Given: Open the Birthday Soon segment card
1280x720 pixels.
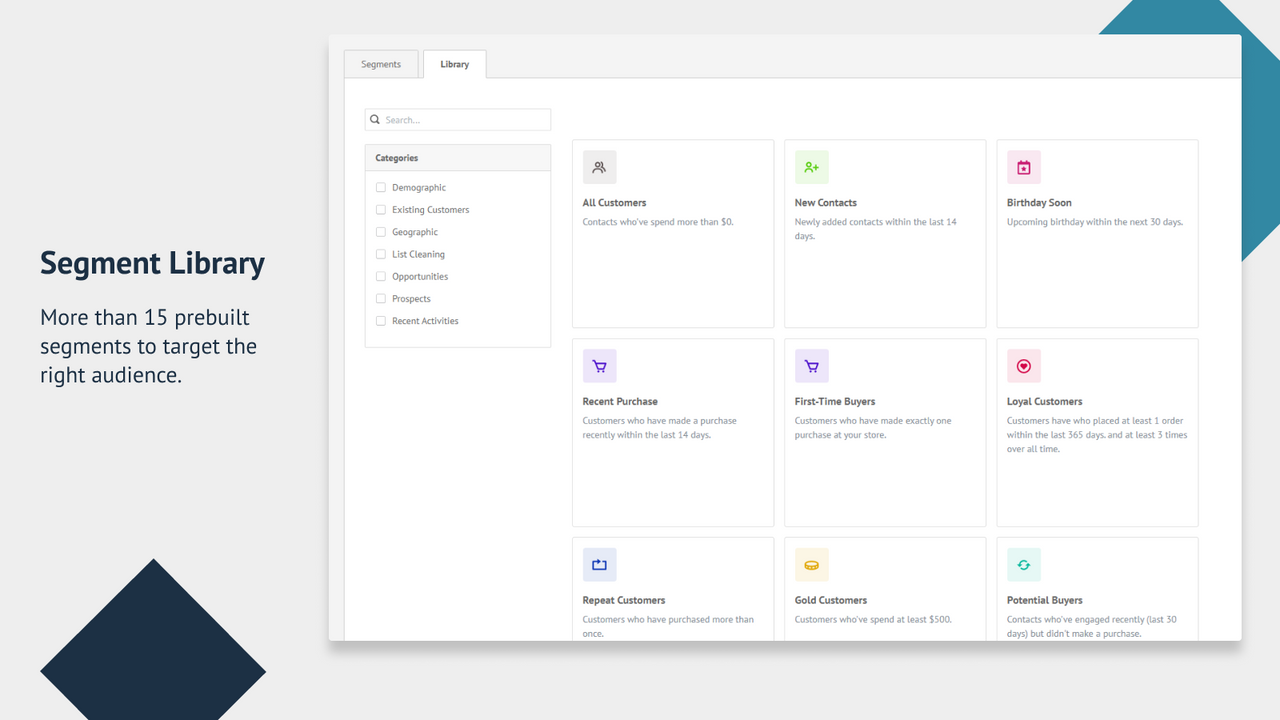Looking at the screenshot, I should tap(1097, 233).
